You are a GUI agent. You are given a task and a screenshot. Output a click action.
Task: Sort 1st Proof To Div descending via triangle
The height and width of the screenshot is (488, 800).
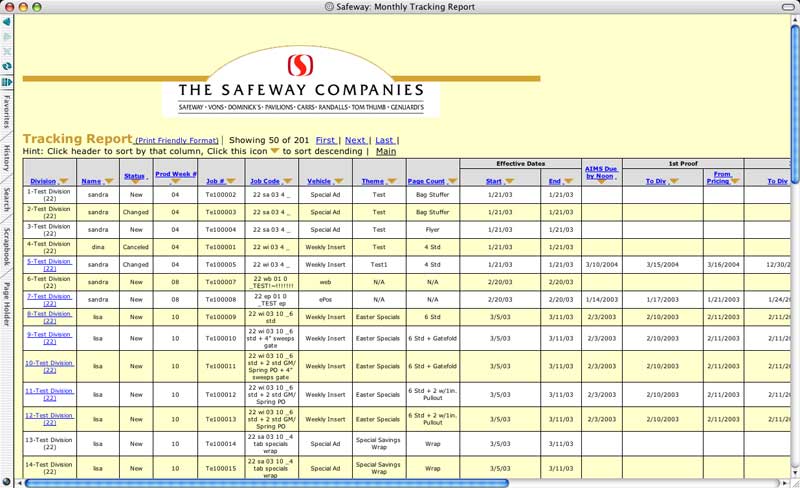(x=674, y=181)
